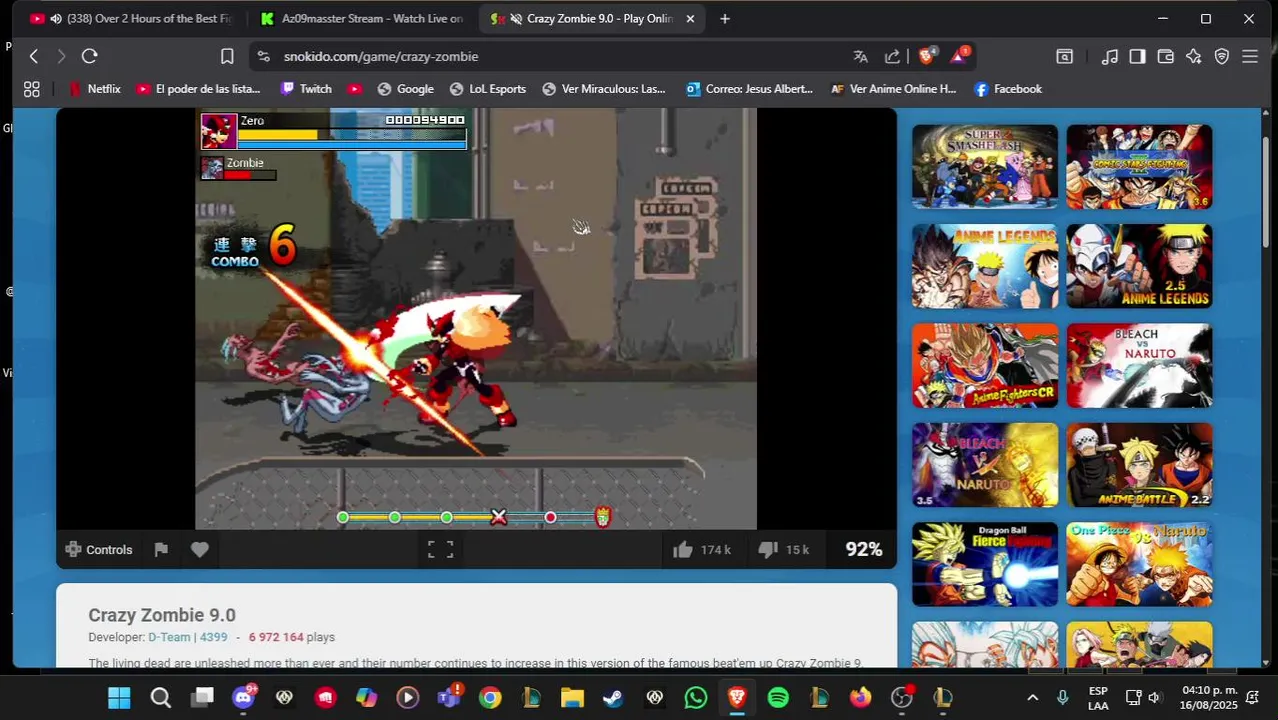Screen dimensions: 1278x720
Task: Open the tab search icon in toolbar
Action: click(1065, 56)
